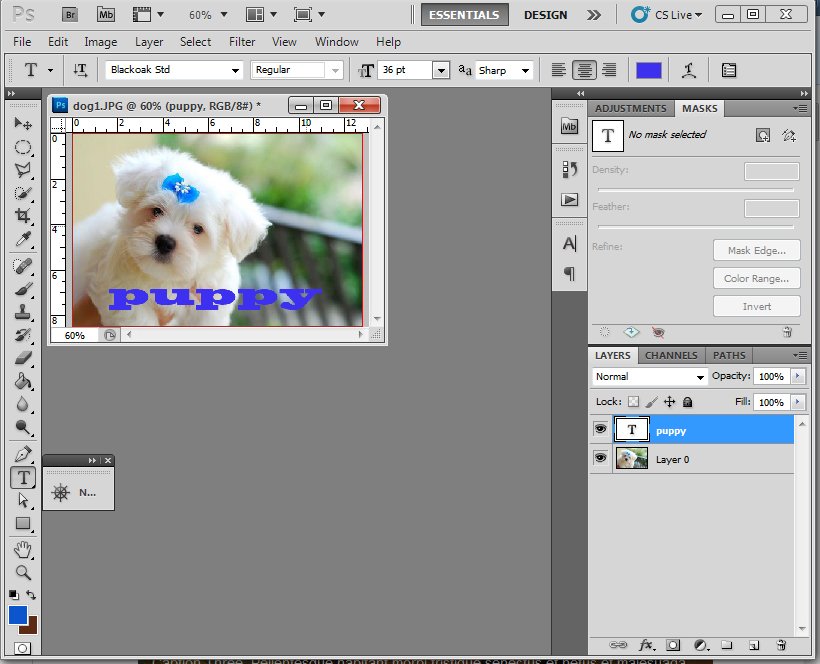Viewport: 820px width, 664px height.
Task: Select the Blur tool
Action: (22, 404)
